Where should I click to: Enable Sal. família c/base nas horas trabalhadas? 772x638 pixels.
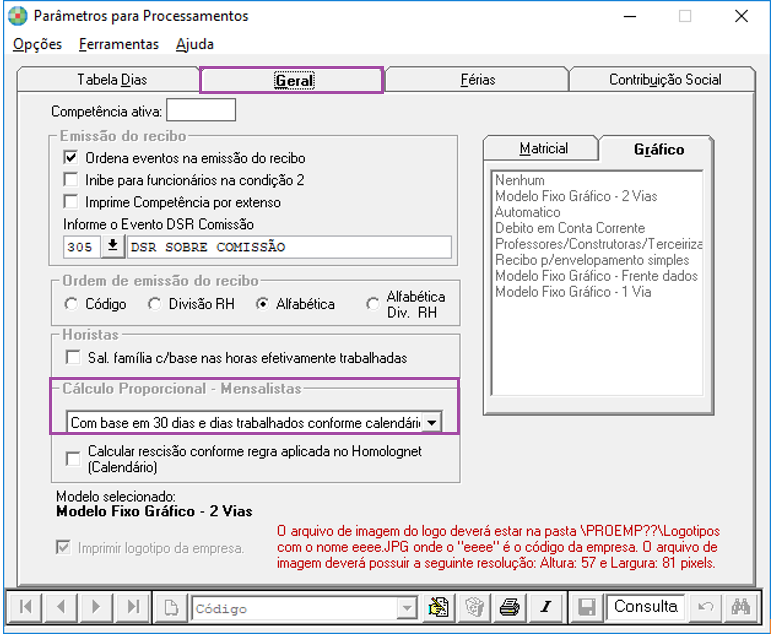pyautogui.click(x=73, y=357)
